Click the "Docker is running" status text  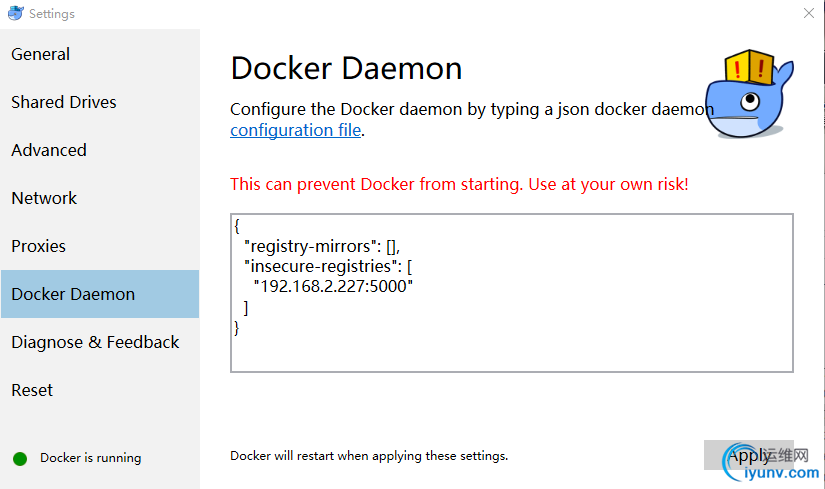point(90,458)
